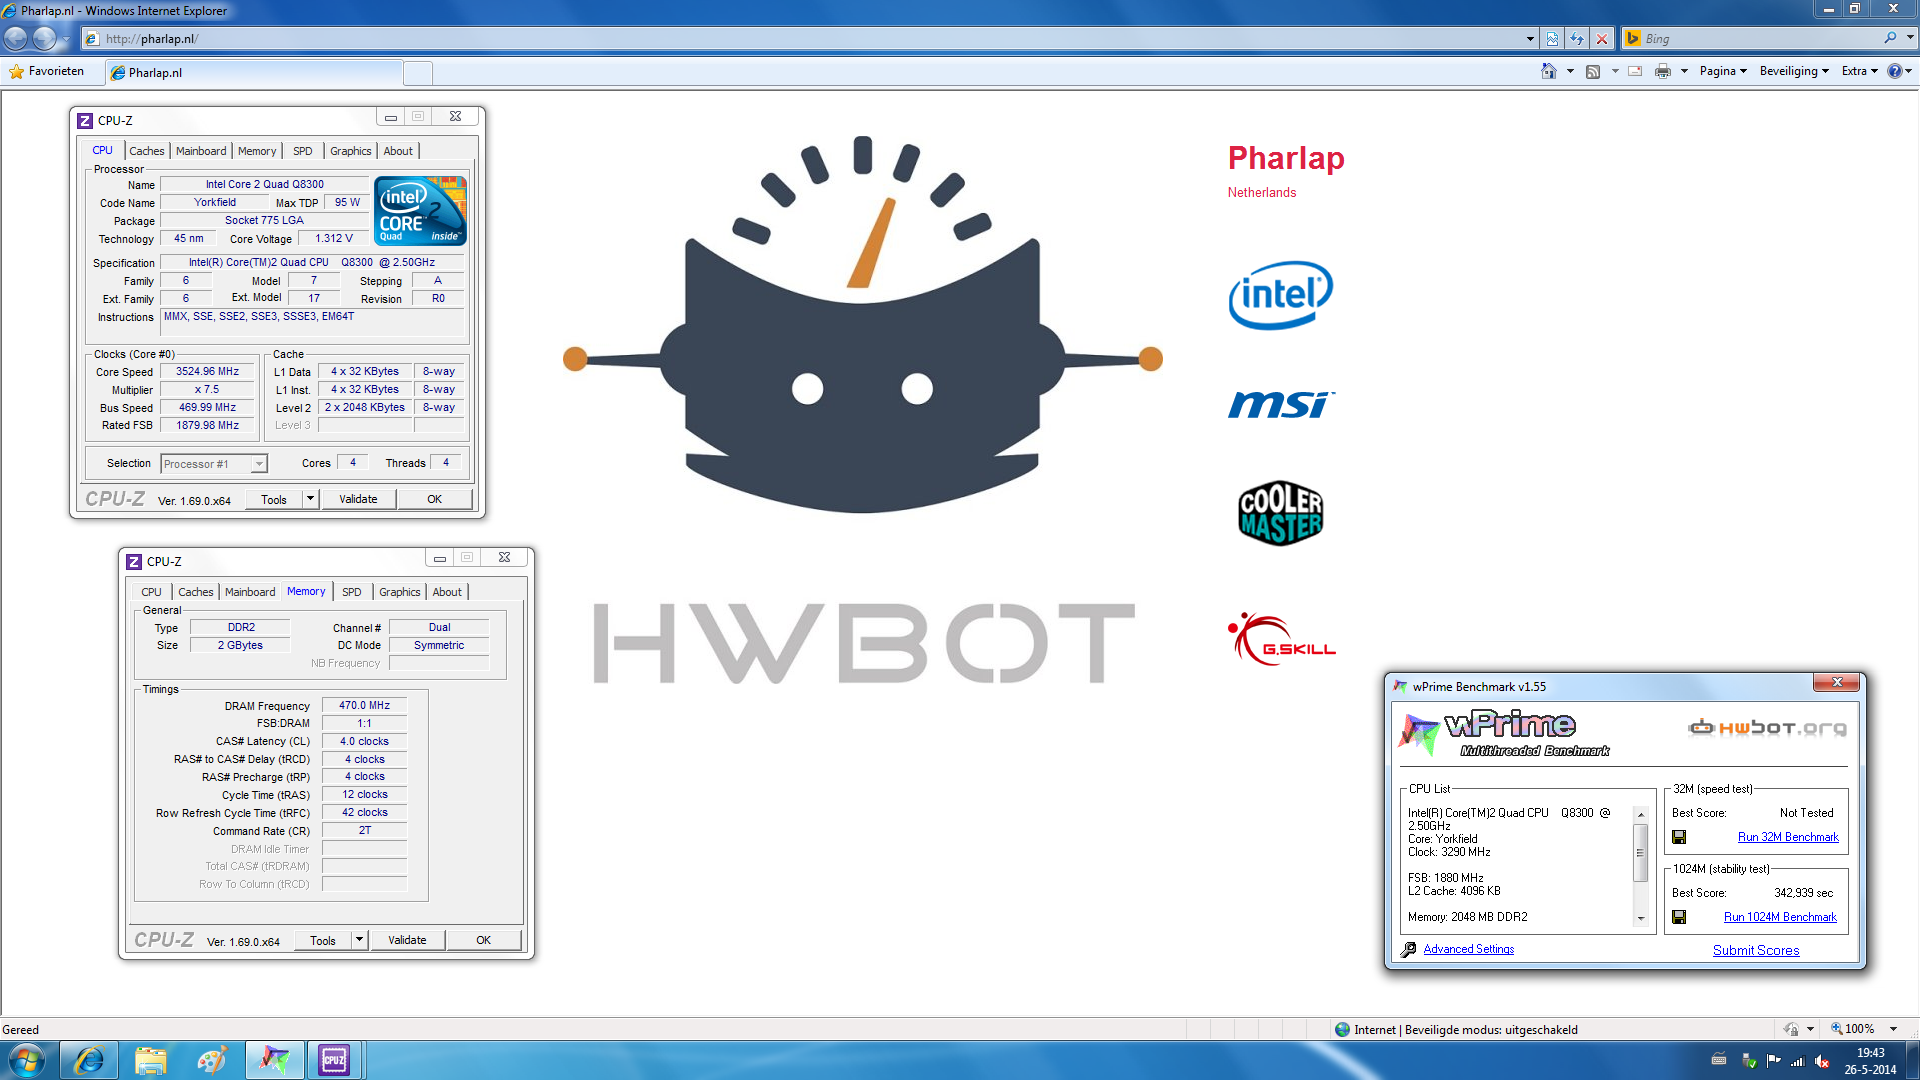This screenshot has width=1920, height=1080.
Task: Click the Compatibility View icon in address bar
Action: point(1552,38)
